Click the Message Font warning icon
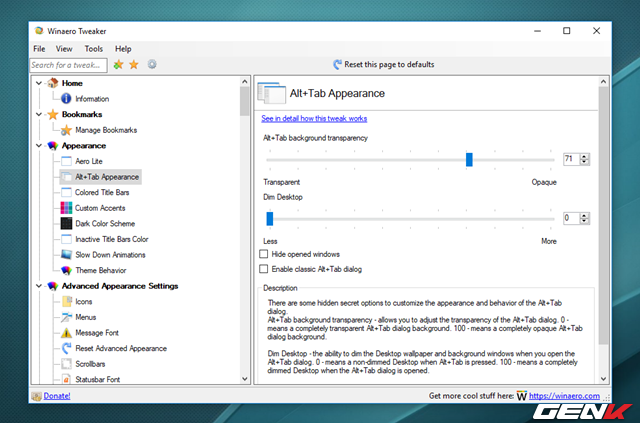This screenshot has width=640, height=423. (66, 333)
